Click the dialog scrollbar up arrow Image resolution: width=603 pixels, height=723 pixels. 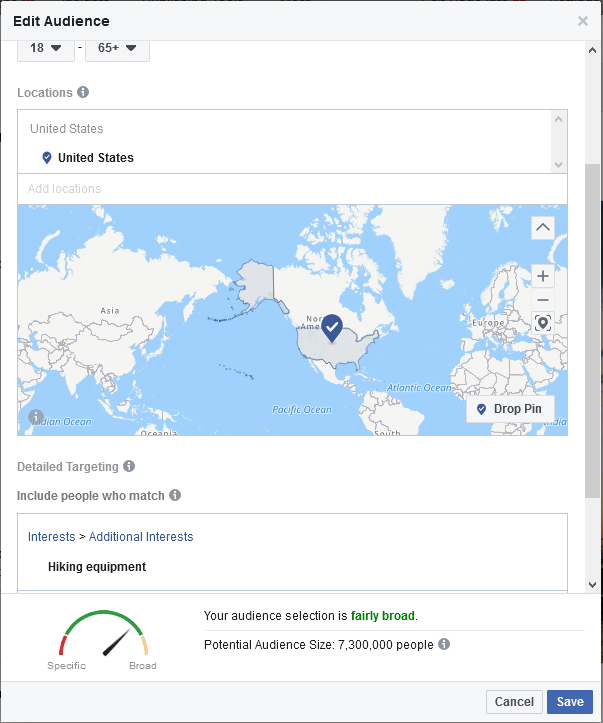coord(592,50)
